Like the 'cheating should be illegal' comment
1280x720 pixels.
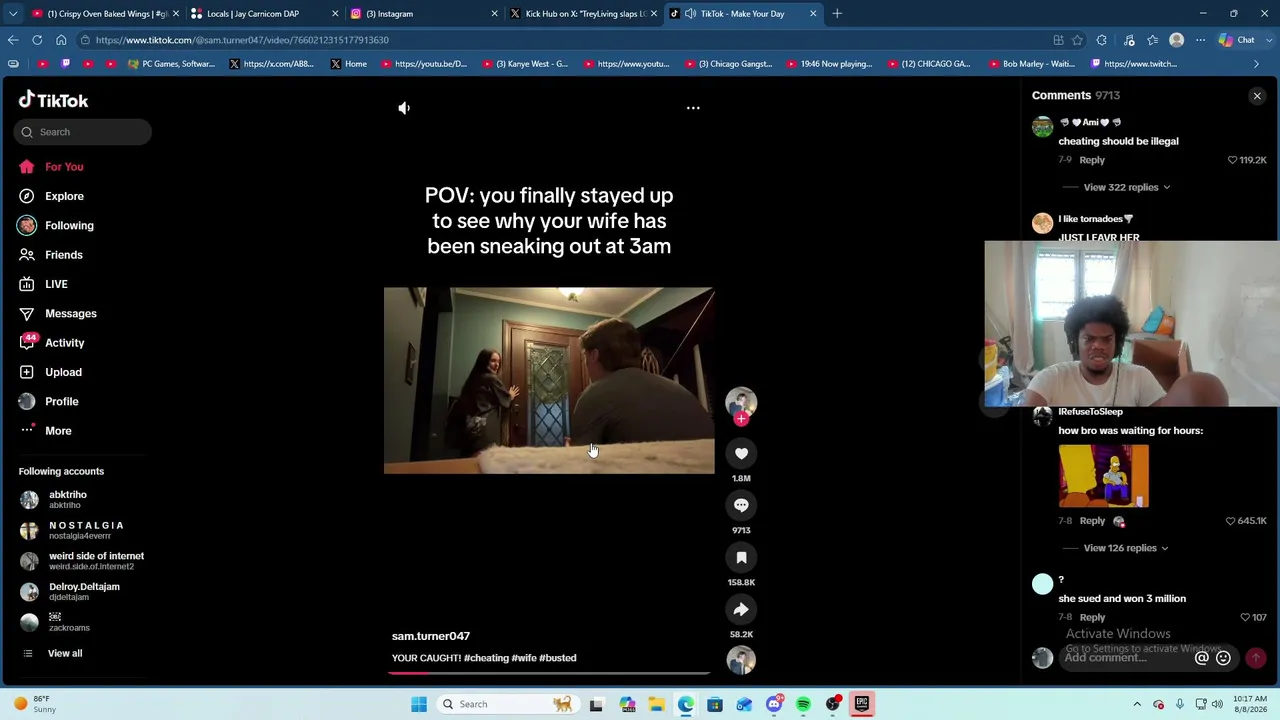coord(1233,160)
